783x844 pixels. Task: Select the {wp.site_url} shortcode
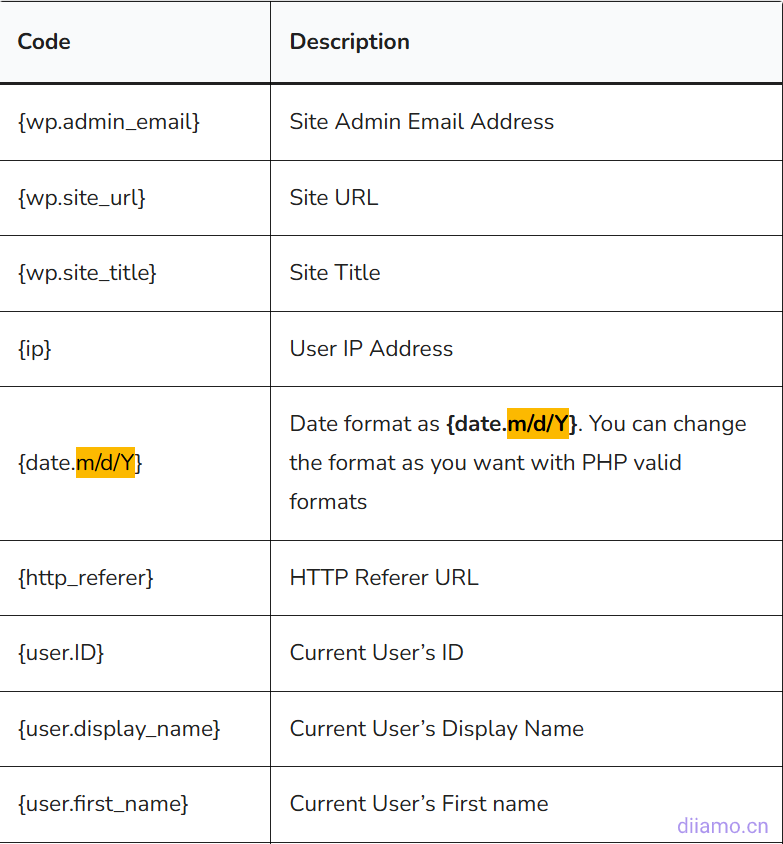click(82, 198)
